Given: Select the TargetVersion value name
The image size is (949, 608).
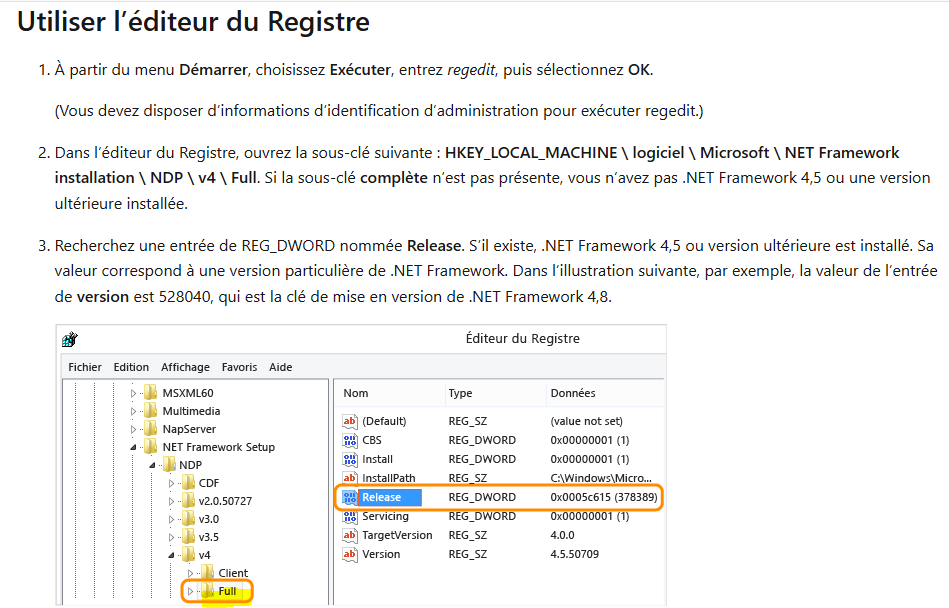Looking at the screenshot, I should click(397, 535).
